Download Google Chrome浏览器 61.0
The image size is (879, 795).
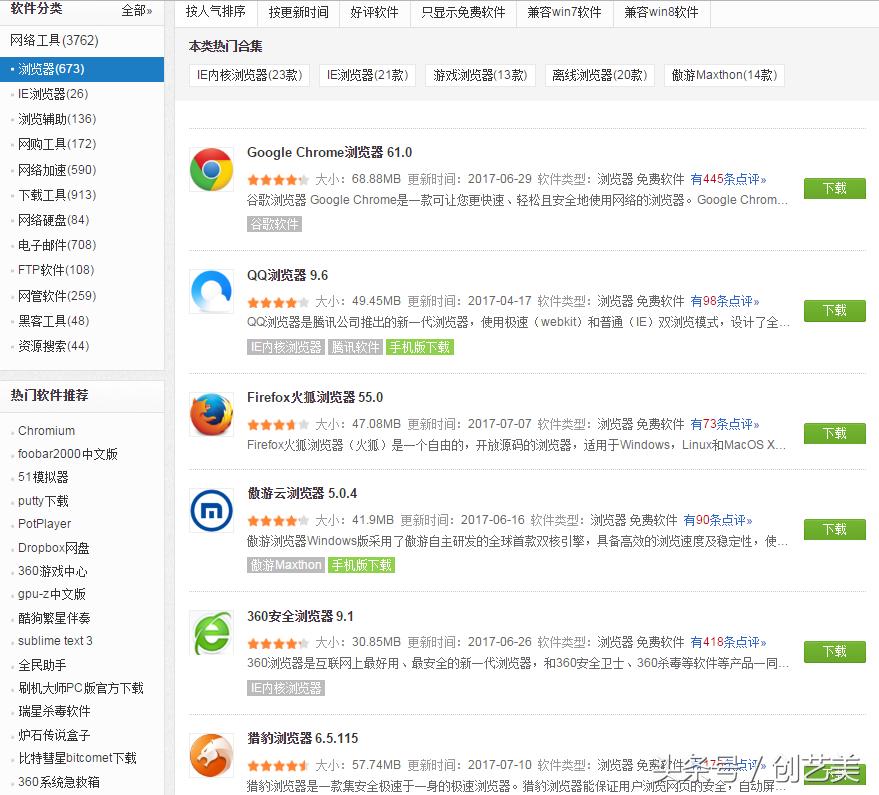(x=834, y=188)
